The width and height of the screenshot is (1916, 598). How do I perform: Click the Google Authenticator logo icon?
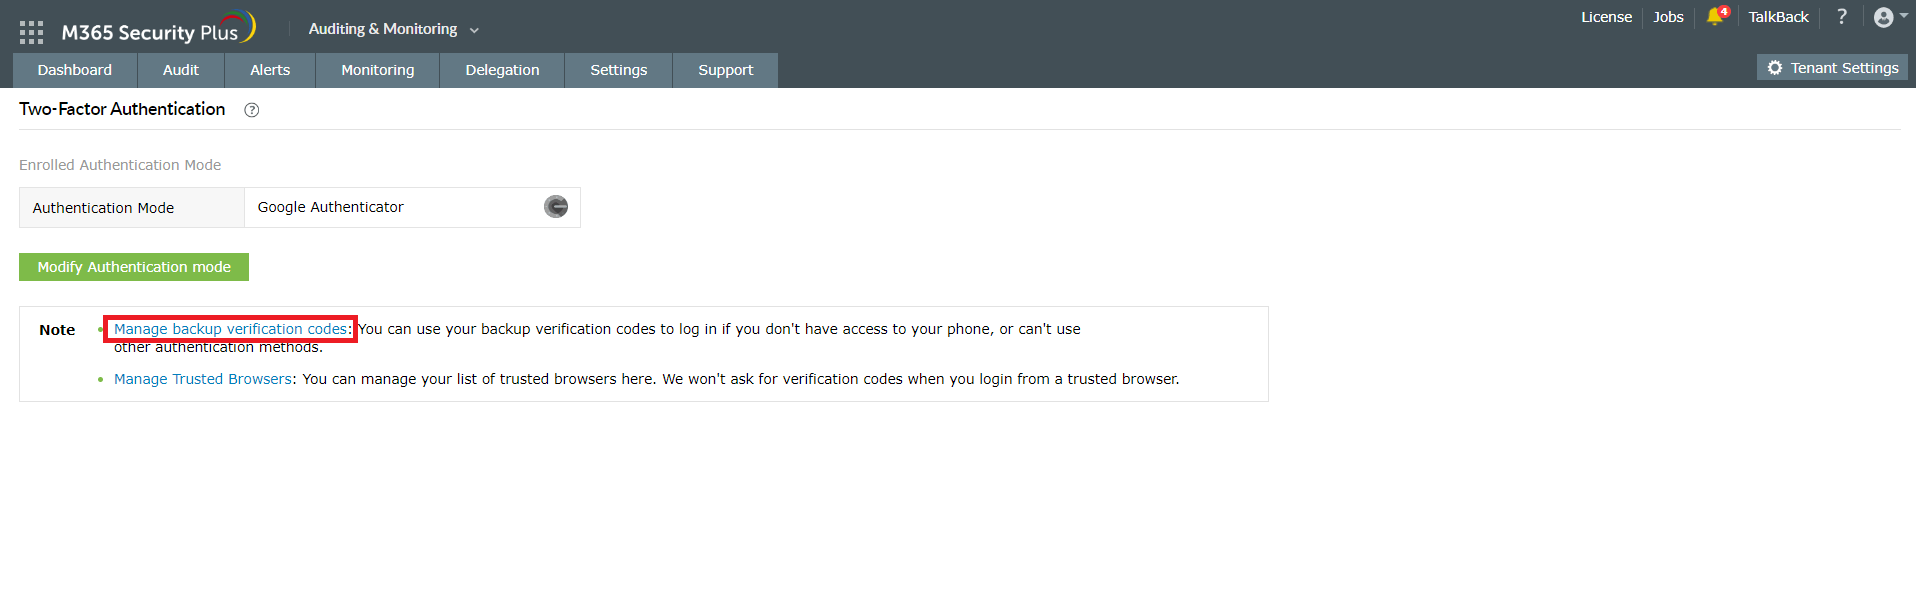point(556,207)
